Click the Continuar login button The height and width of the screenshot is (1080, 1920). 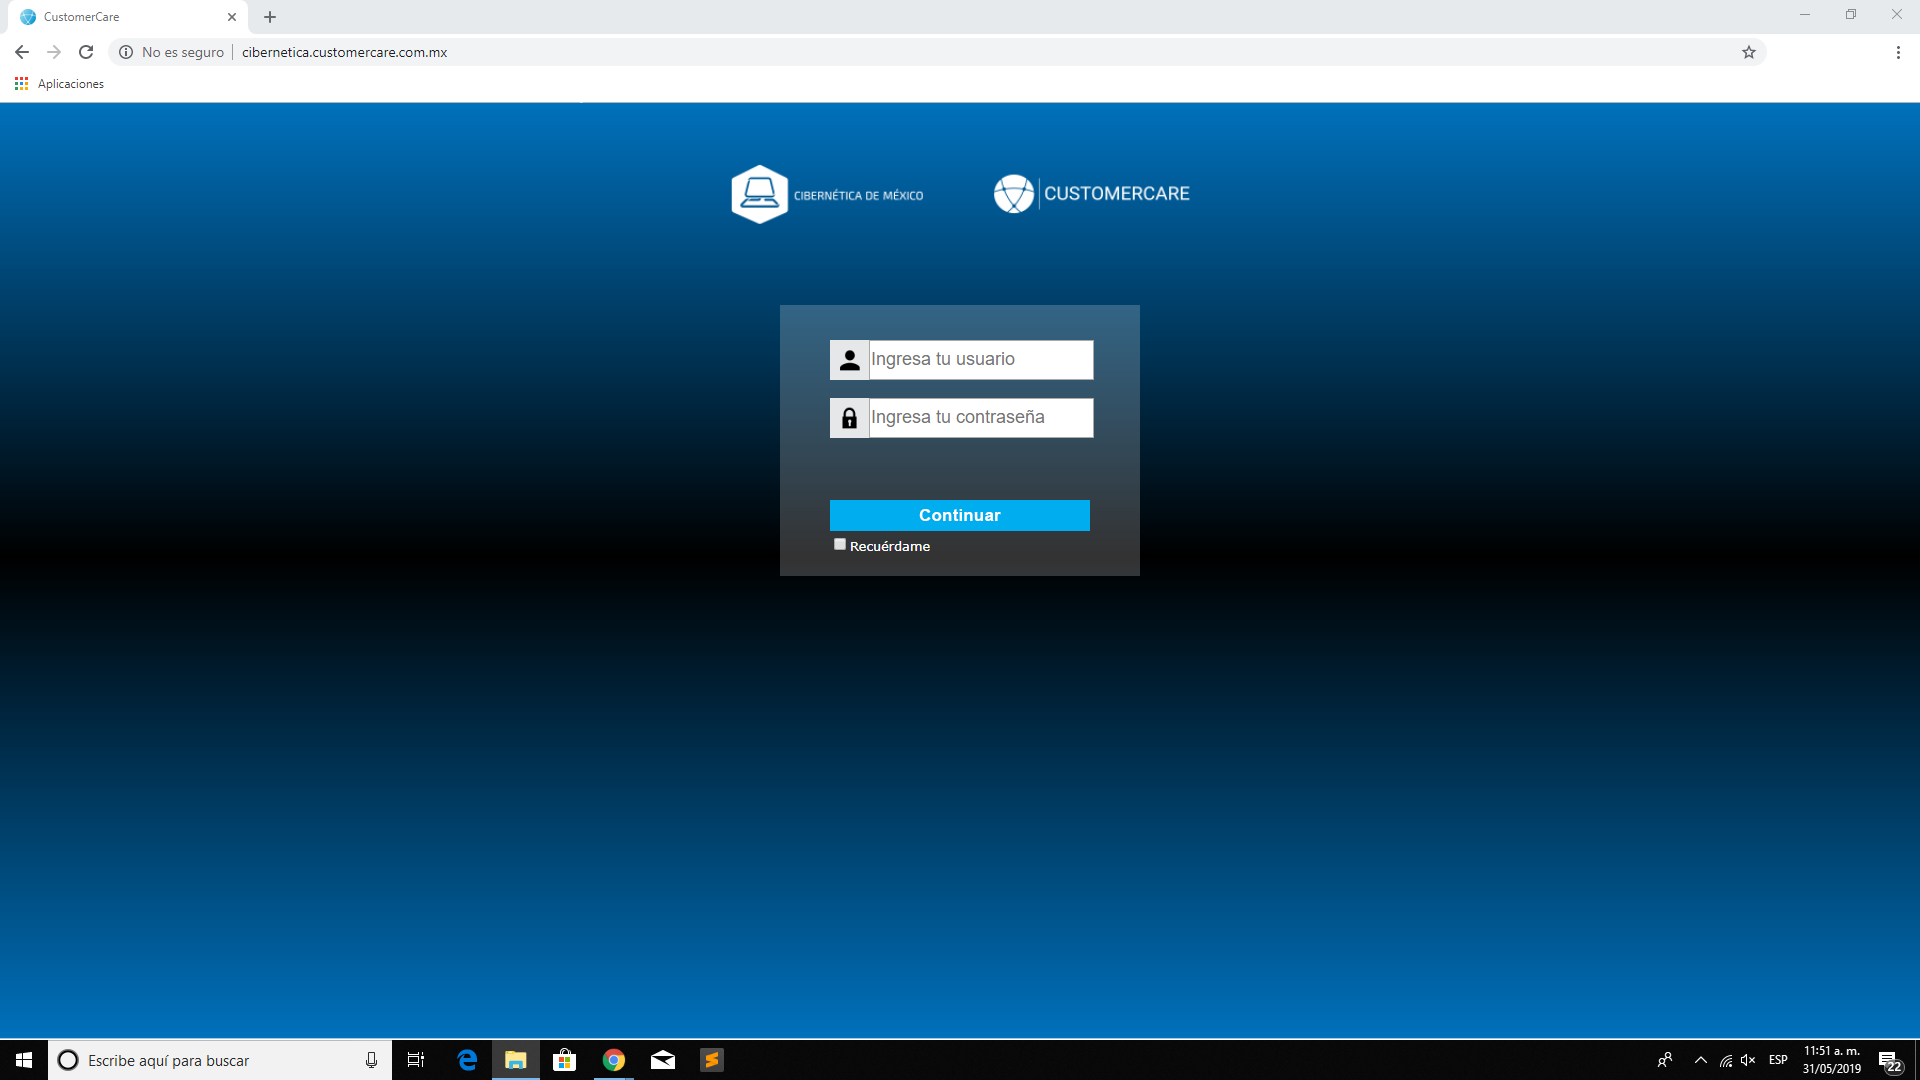coord(959,515)
